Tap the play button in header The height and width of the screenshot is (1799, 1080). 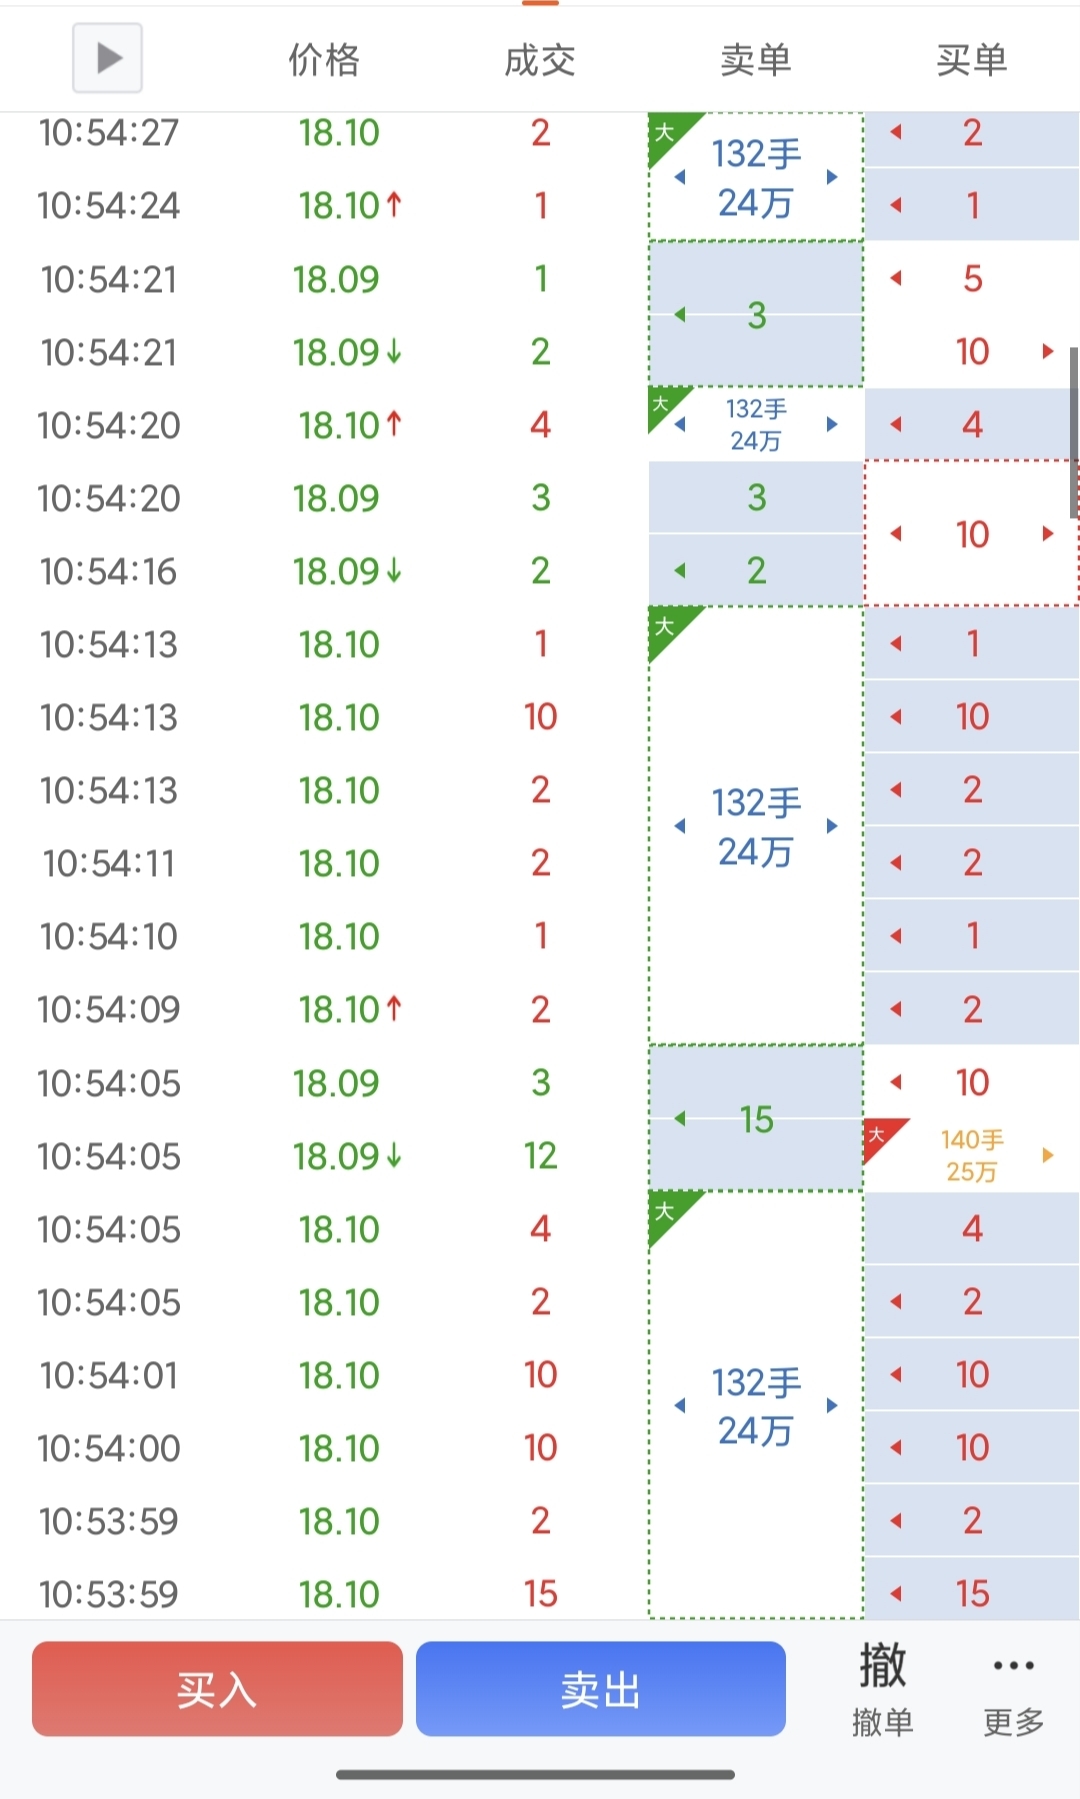tap(107, 58)
